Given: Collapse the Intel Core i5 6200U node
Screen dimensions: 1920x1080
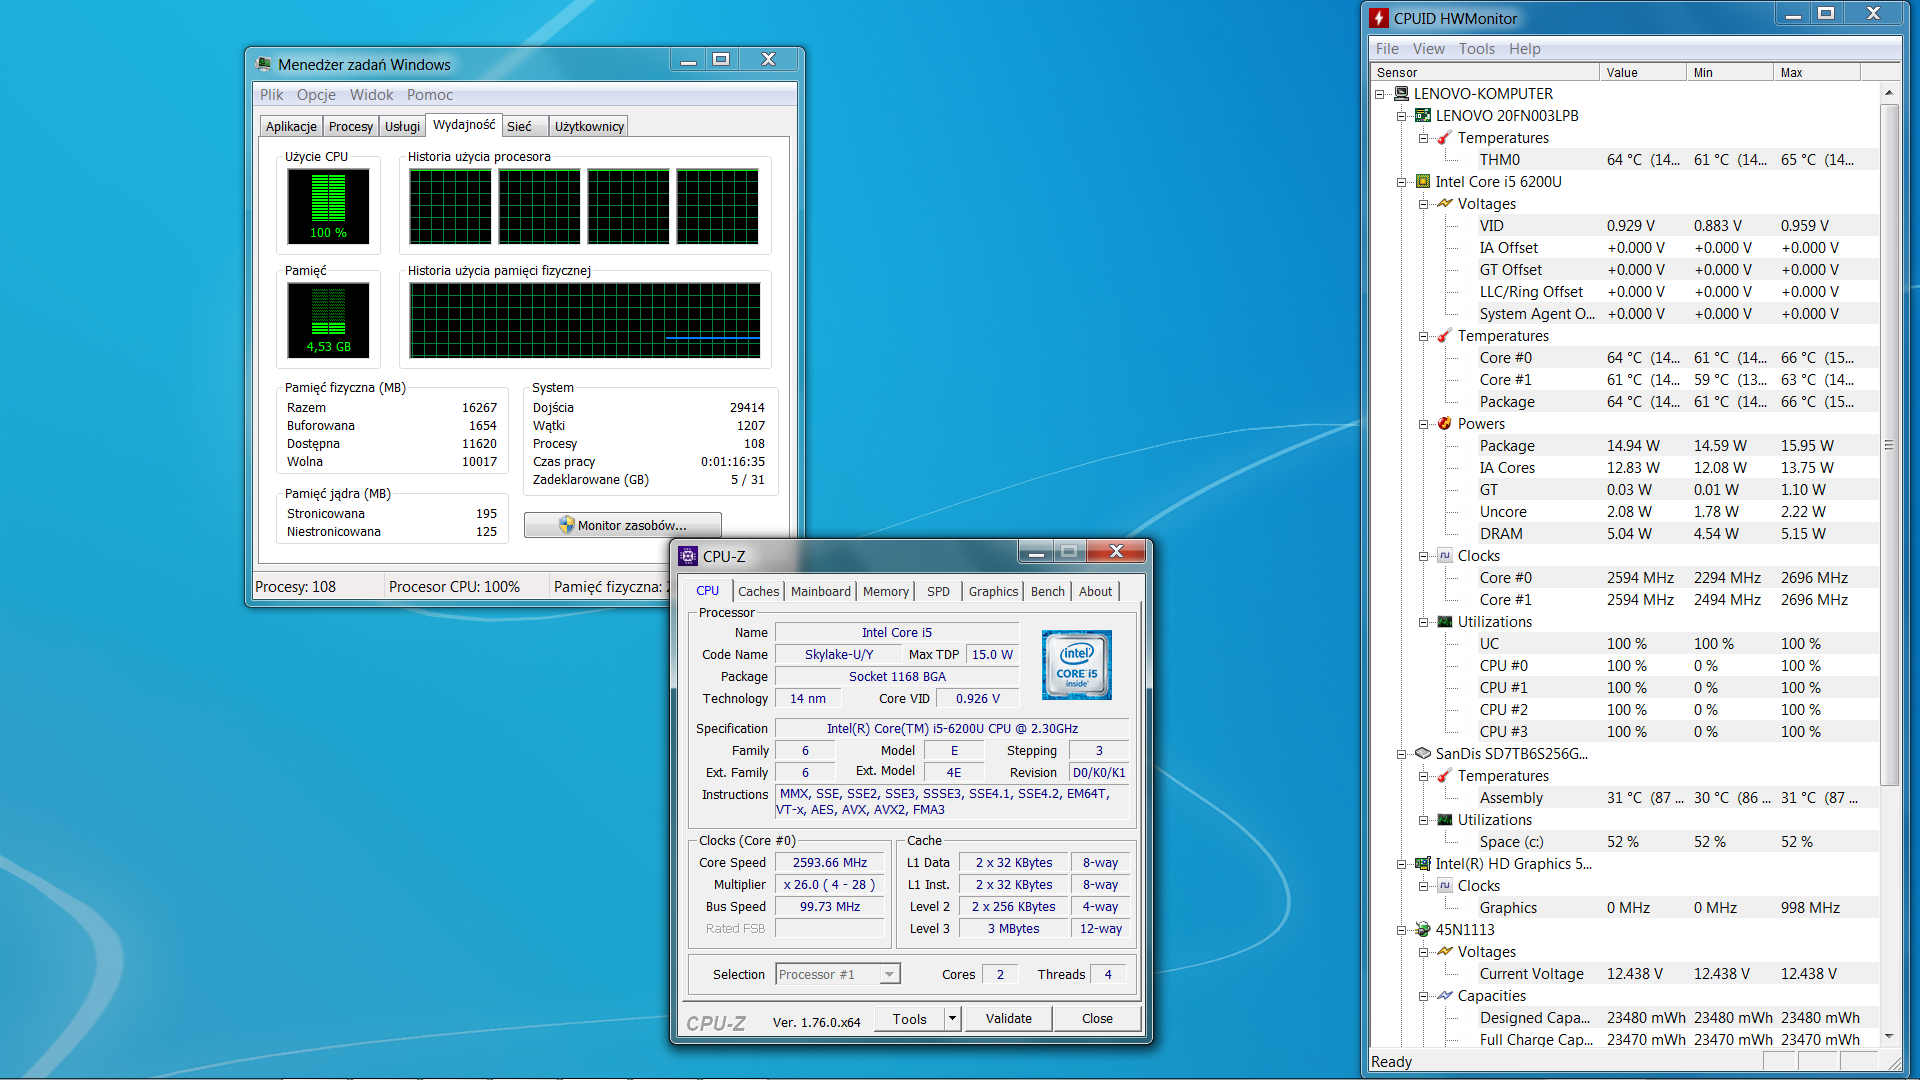Looking at the screenshot, I should coord(1402,182).
